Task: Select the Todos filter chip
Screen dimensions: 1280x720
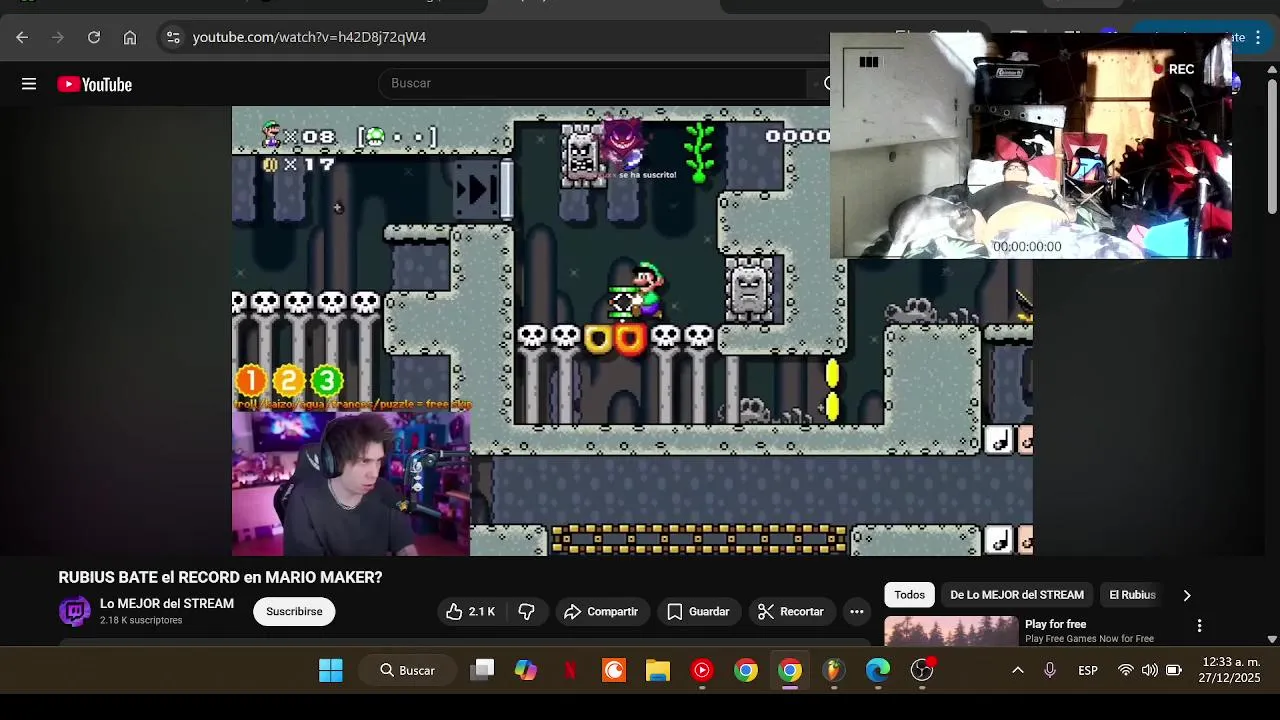Action: 909,595
